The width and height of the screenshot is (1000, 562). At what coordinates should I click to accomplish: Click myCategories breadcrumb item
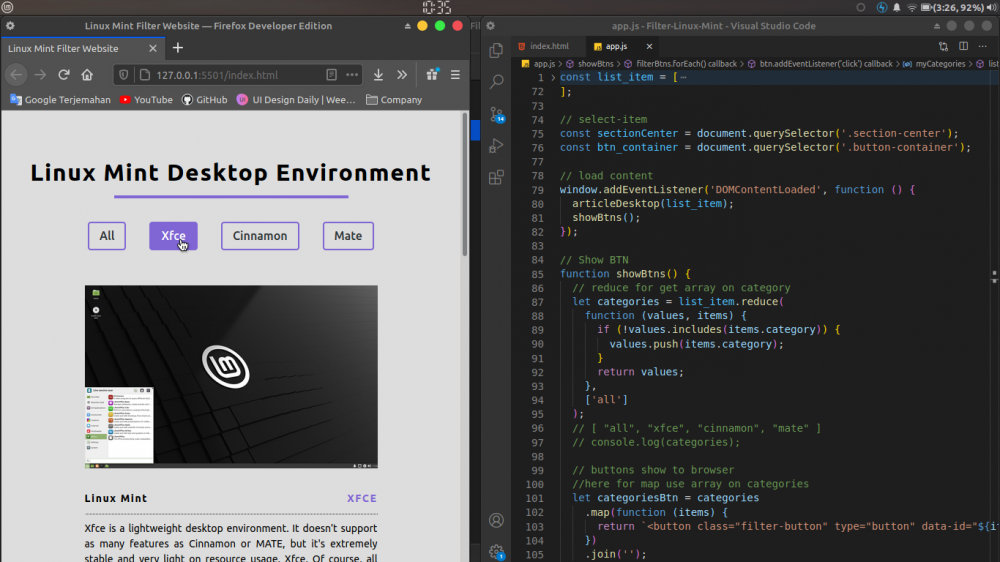coord(934,64)
